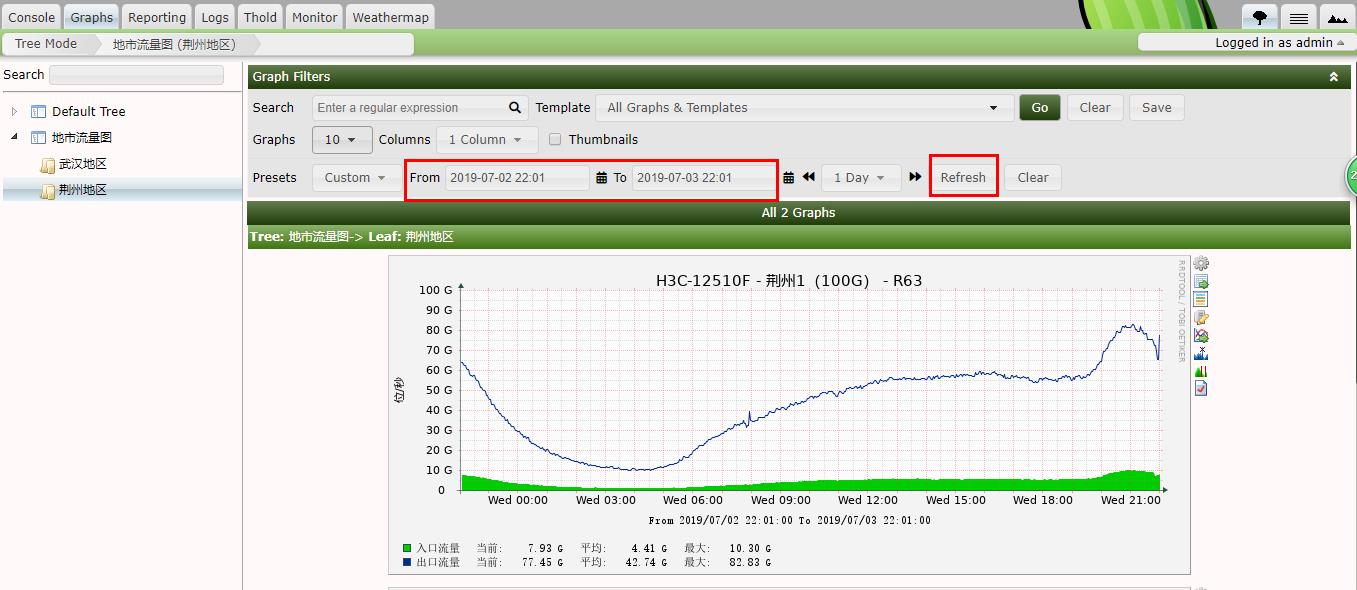Switch to List View mode icon
1357x590 pixels.
(x=1298, y=17)
